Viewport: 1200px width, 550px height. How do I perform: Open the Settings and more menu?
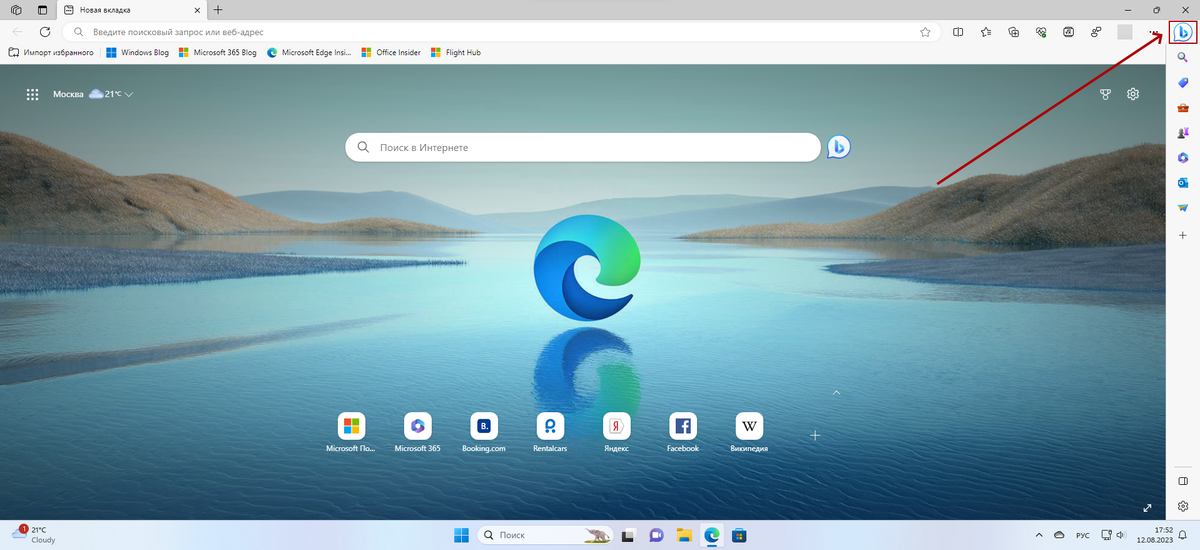1153,32
